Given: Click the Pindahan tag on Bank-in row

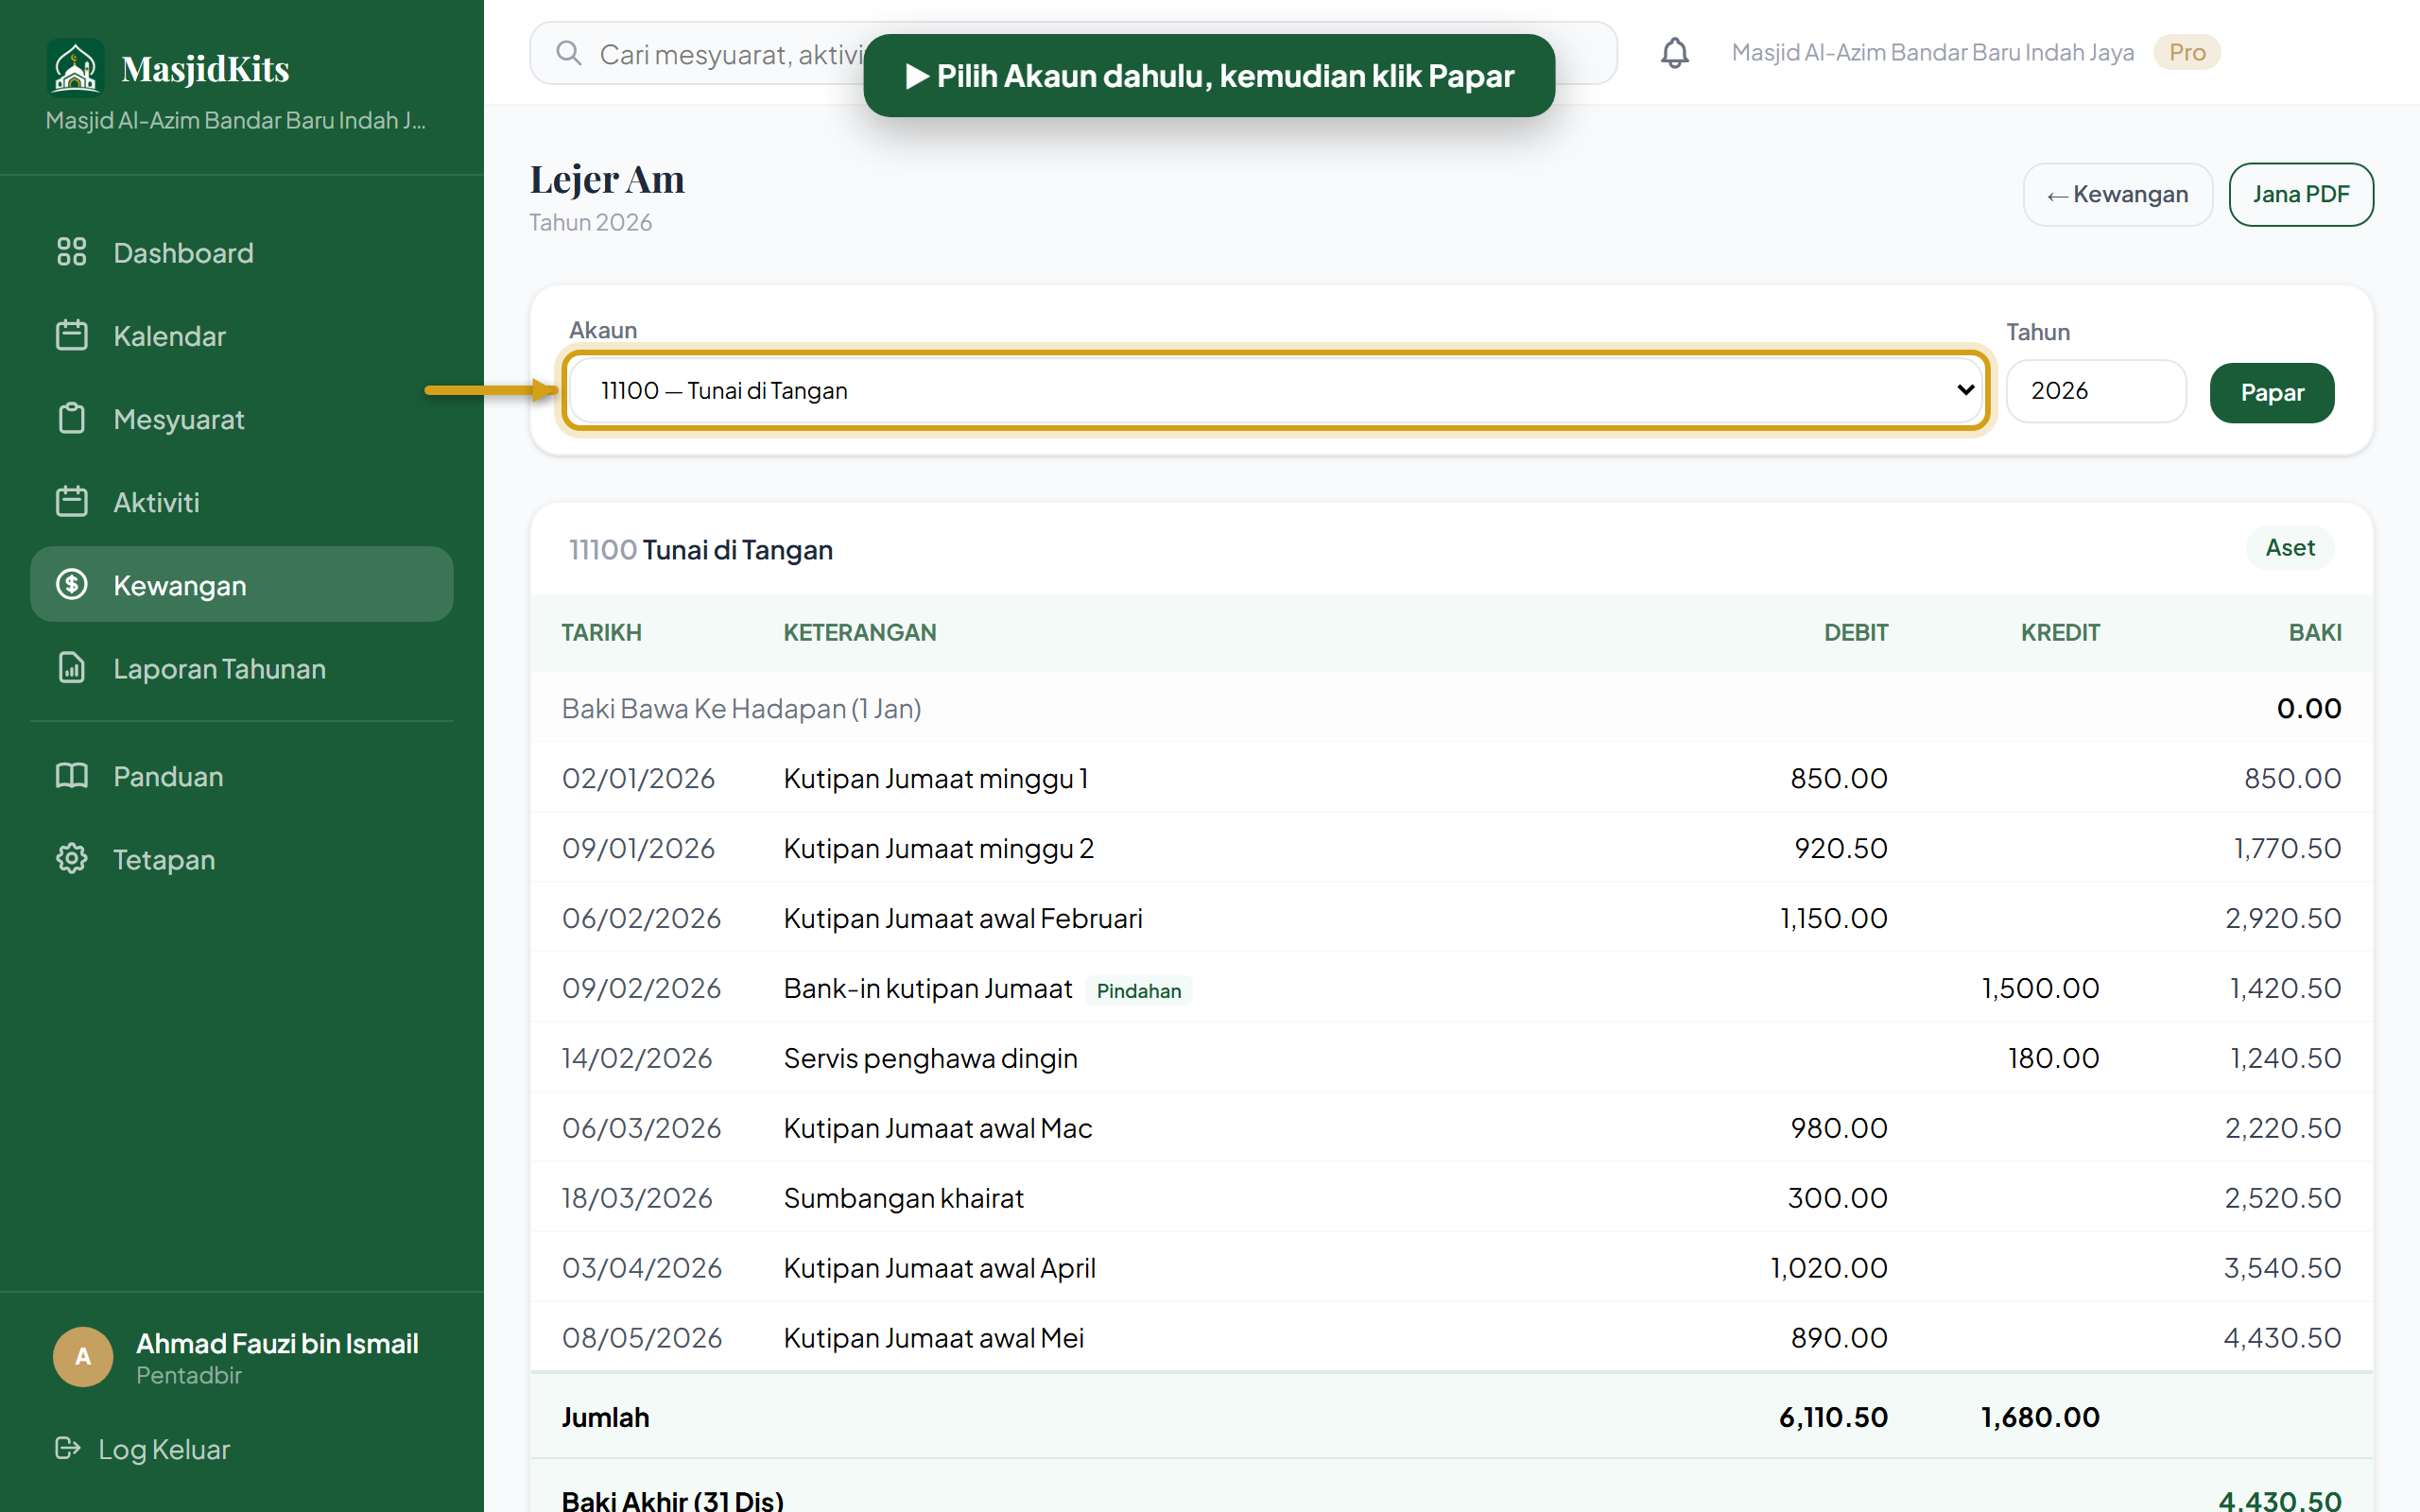Looking at the screenshot, I should (x=1139, y=990).
